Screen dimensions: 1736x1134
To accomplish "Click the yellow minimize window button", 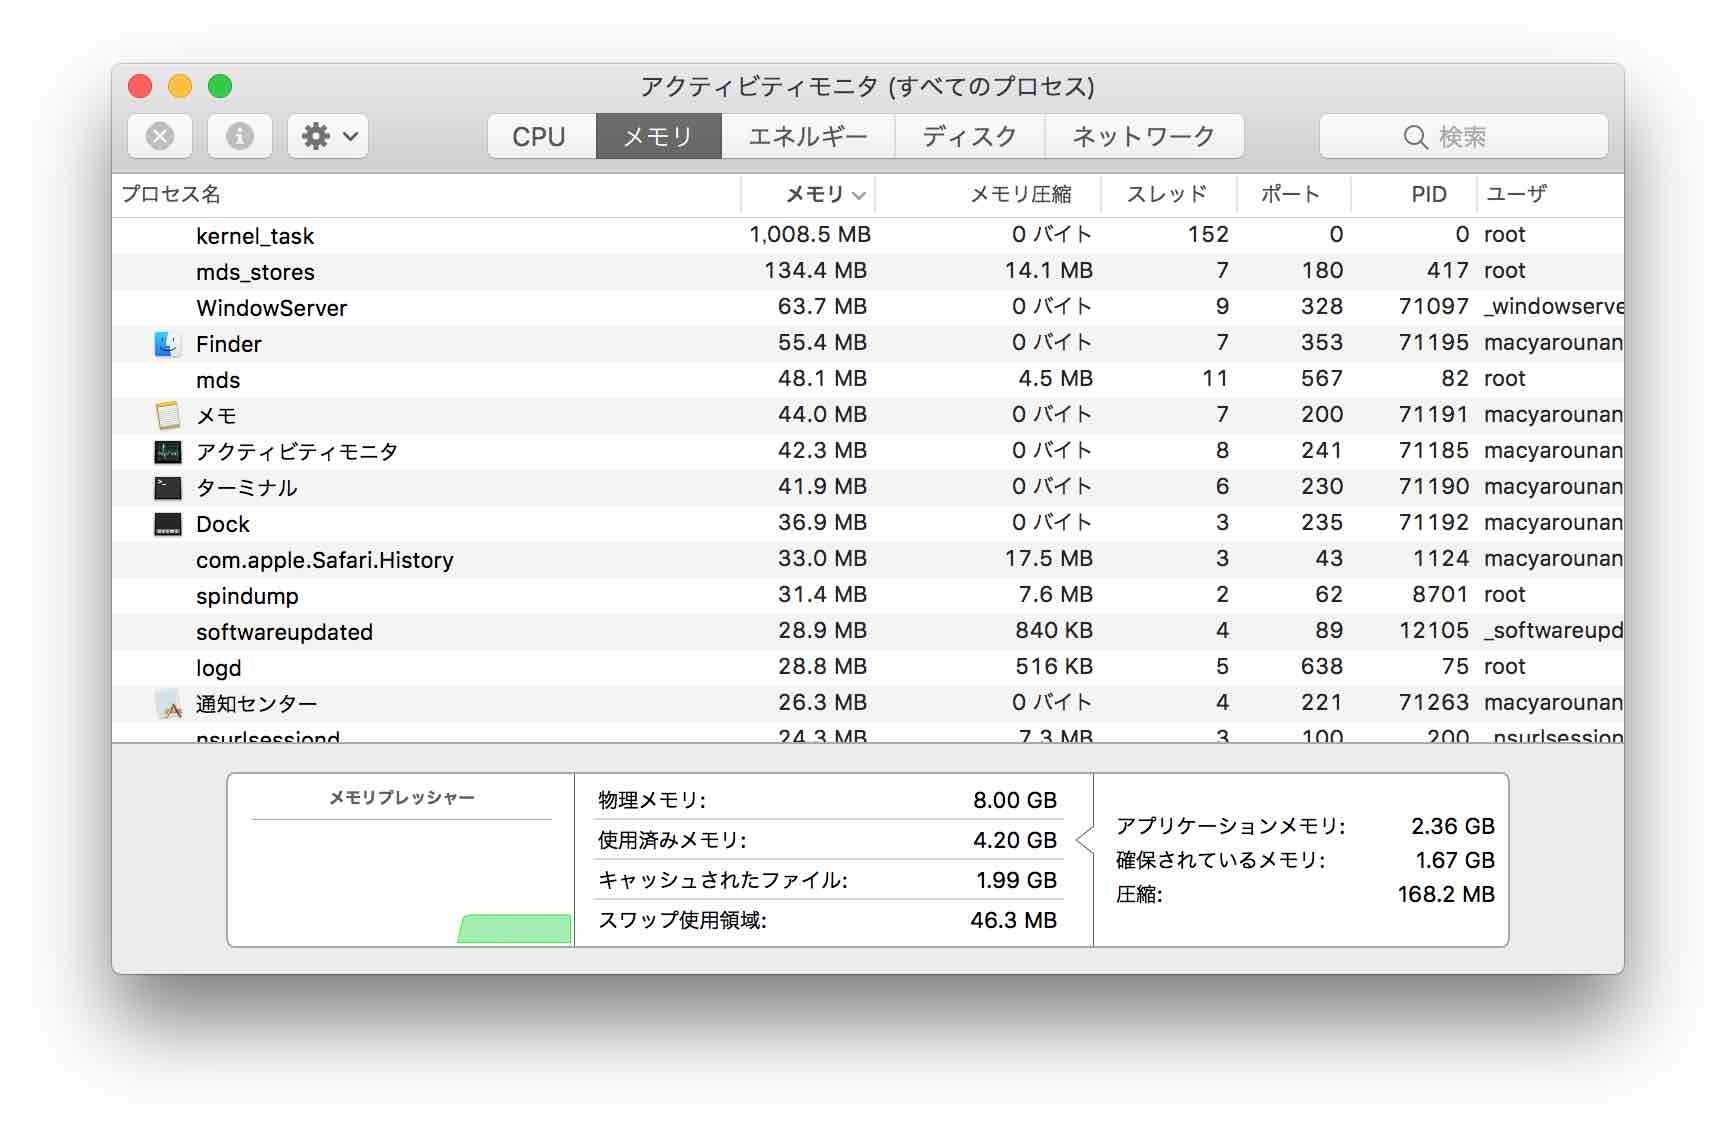I will (180, 86).
